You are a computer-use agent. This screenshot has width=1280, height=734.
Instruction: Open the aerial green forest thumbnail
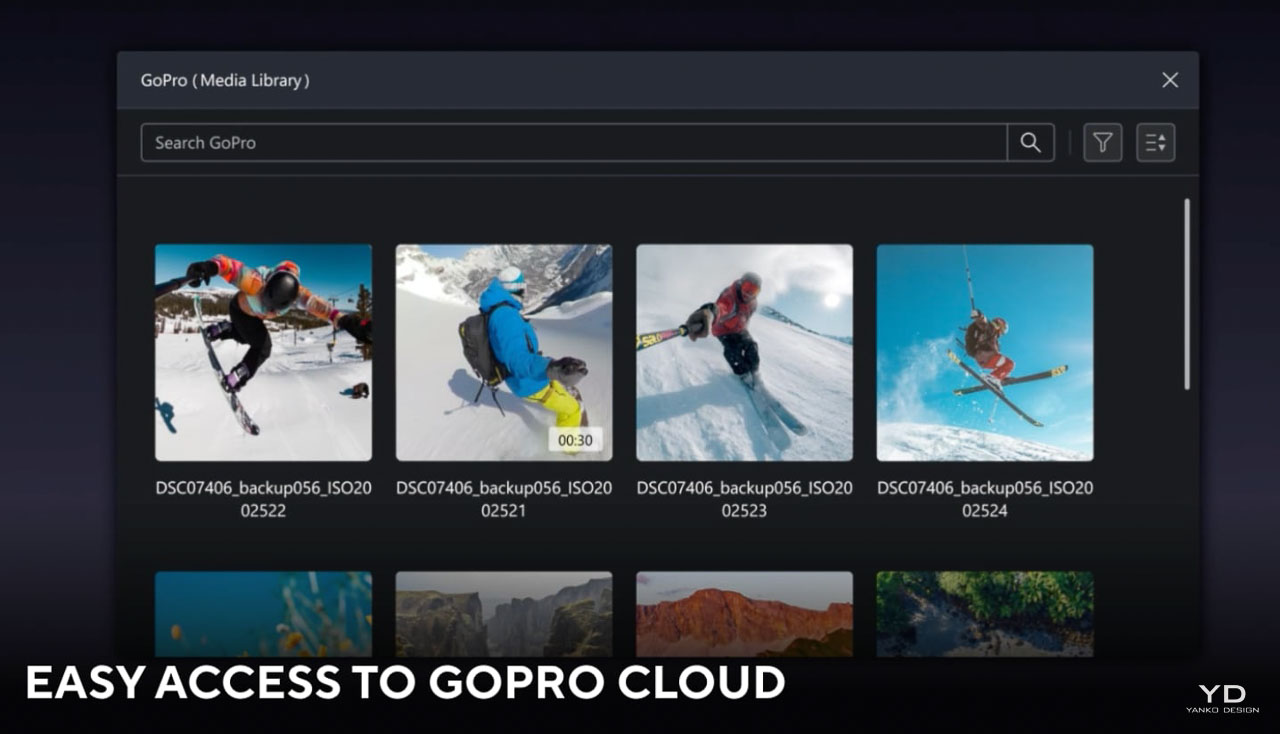(984, 614)
